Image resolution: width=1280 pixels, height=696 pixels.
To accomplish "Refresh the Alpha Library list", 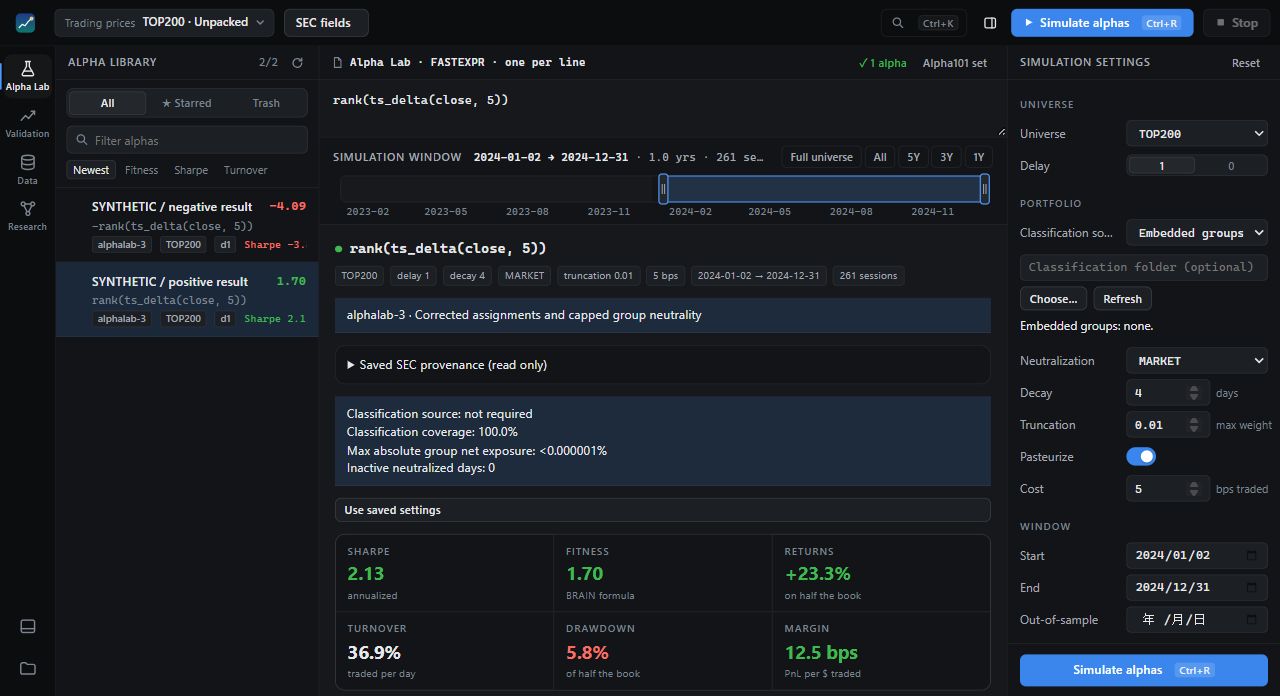I will pos(297,62).
